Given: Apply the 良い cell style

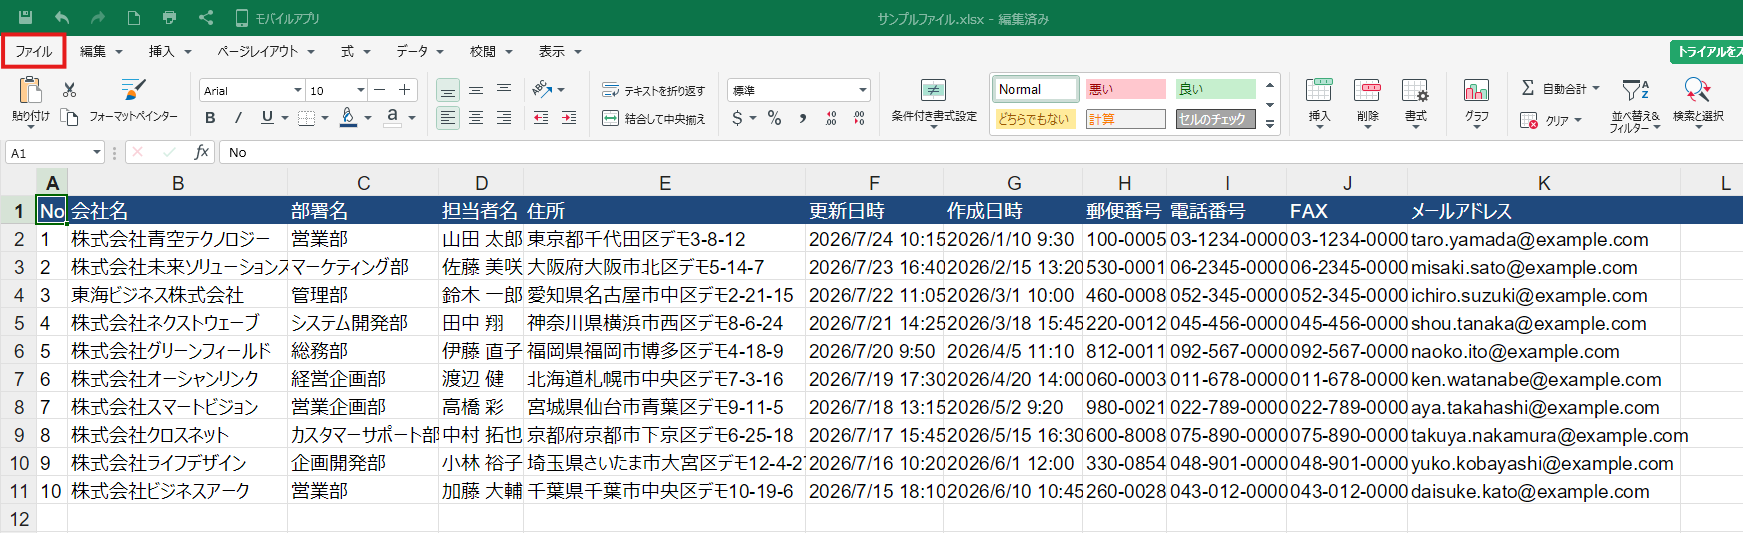Looking at the screenshot, I should point(1215,89).
